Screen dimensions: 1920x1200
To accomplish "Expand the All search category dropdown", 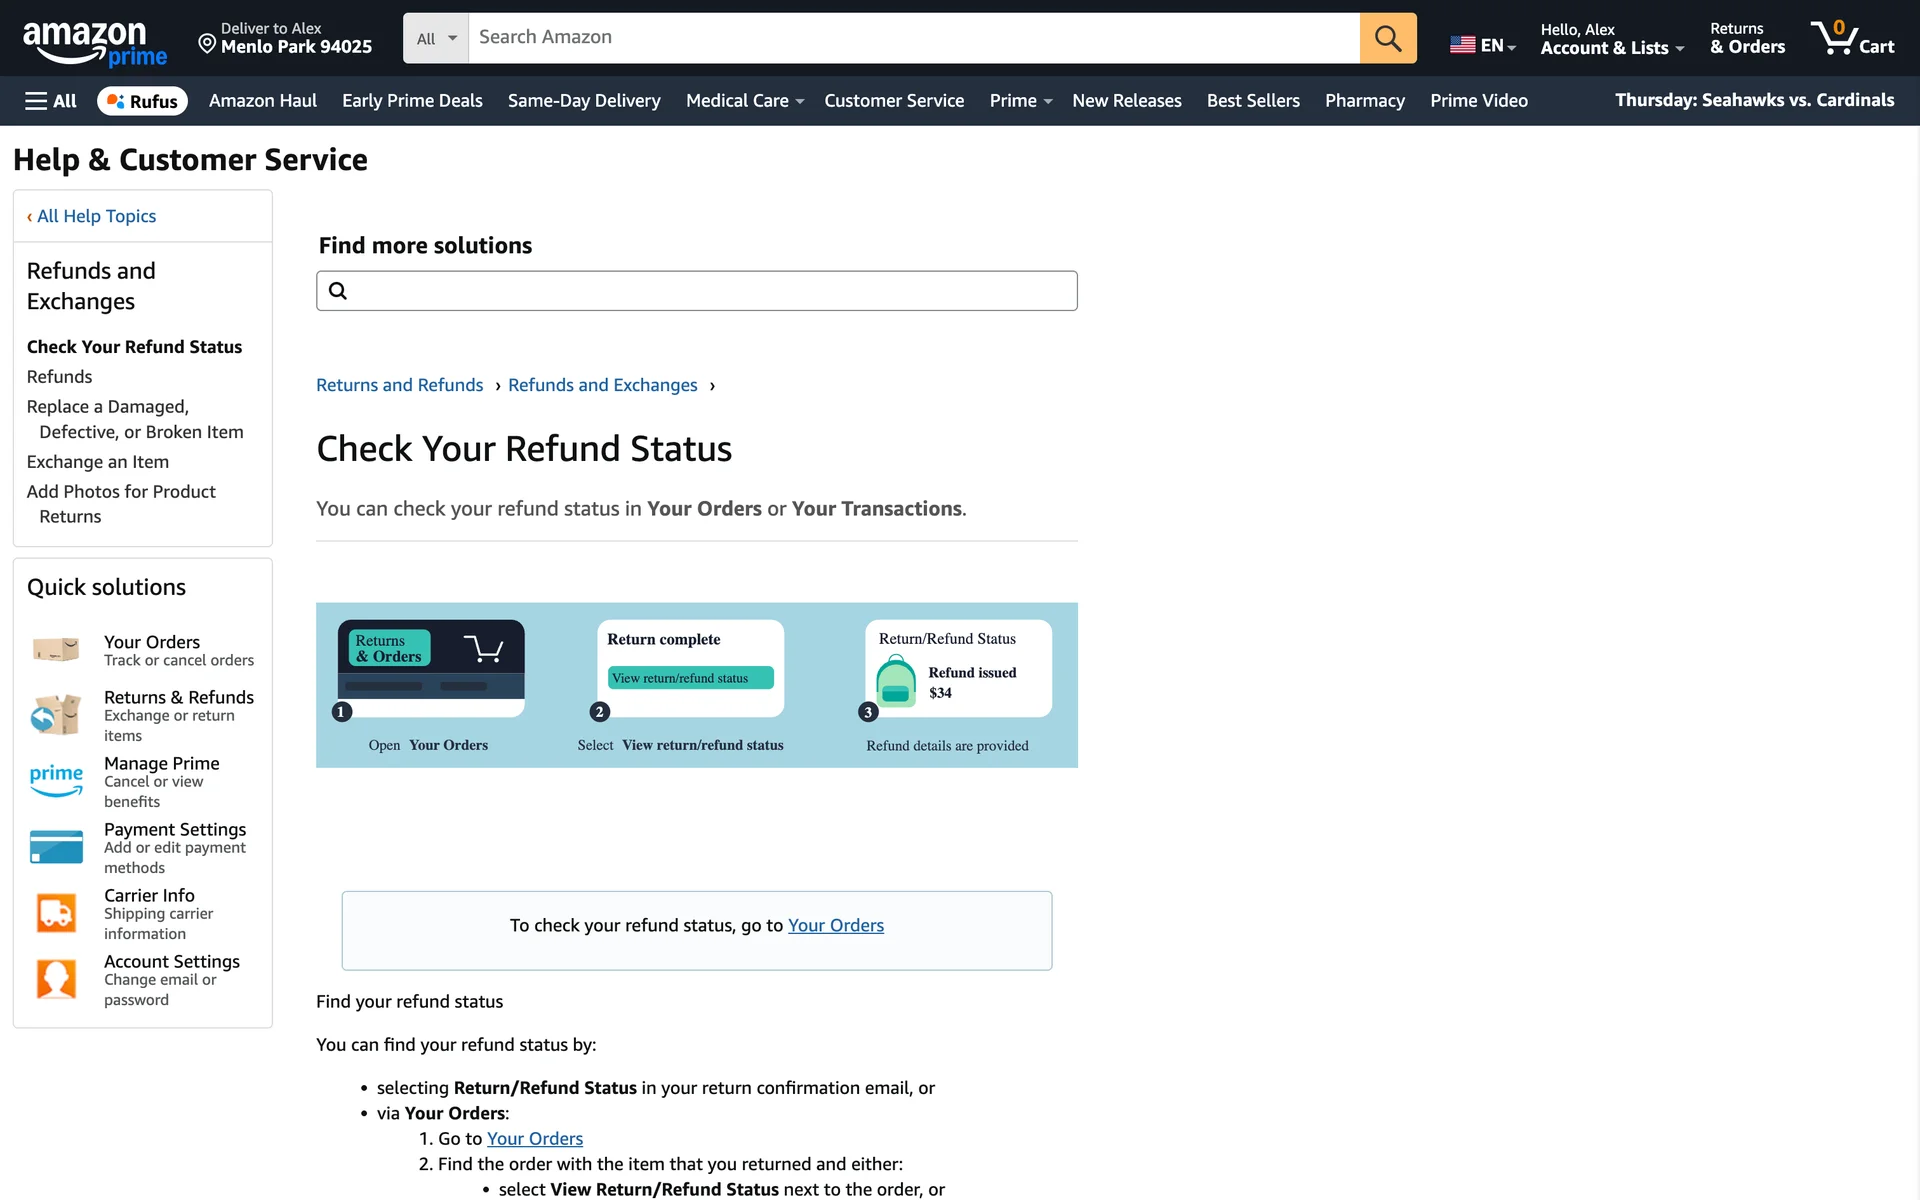I will click(436, 38).
